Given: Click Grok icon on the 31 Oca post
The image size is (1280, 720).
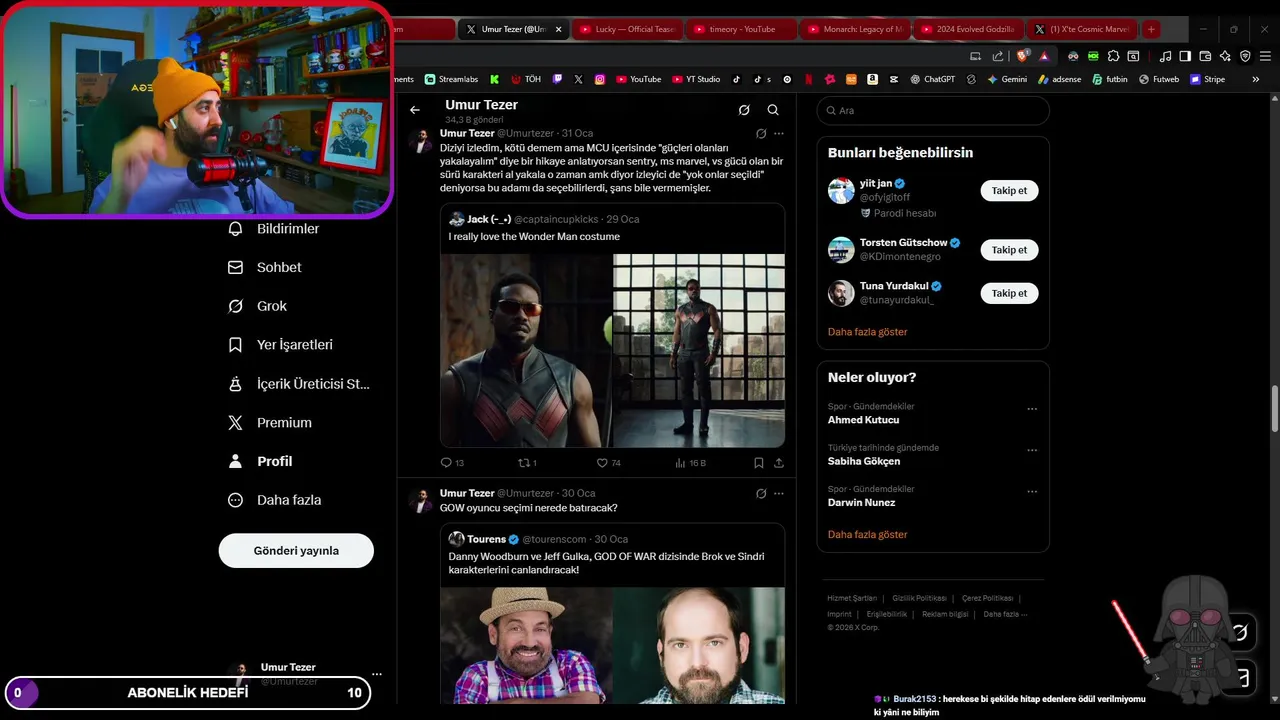Looking at the screenshot, I should pos(761,133).
